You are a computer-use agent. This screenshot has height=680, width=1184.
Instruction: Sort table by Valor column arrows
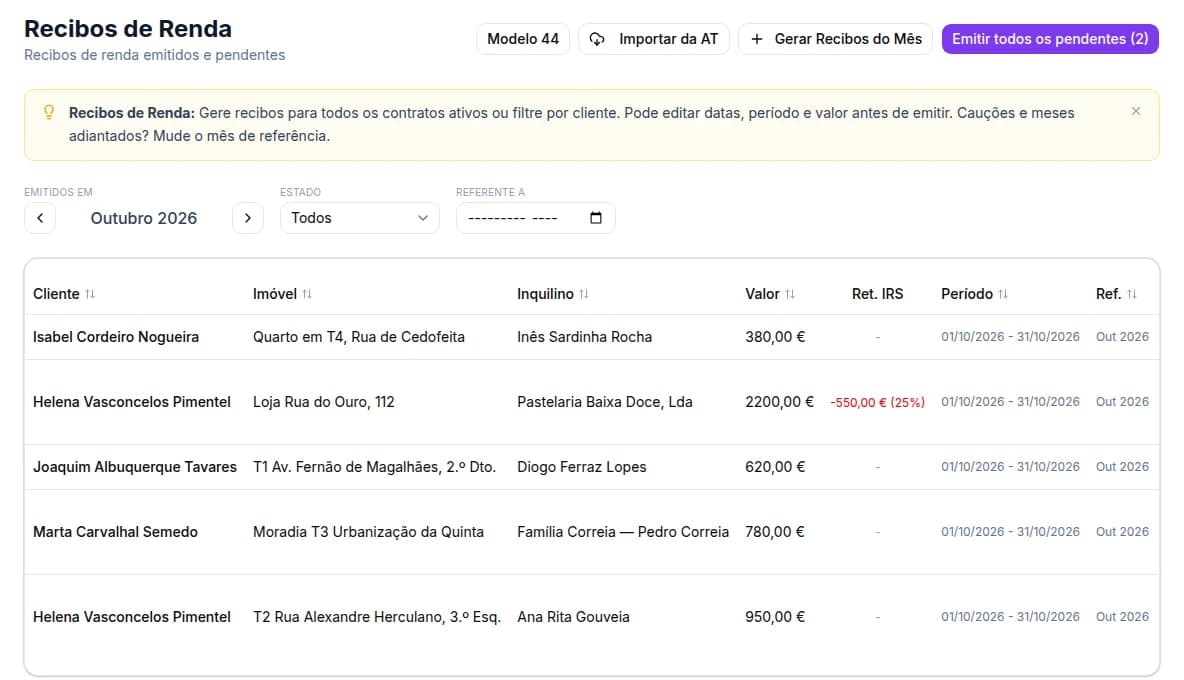pos(790,294)
